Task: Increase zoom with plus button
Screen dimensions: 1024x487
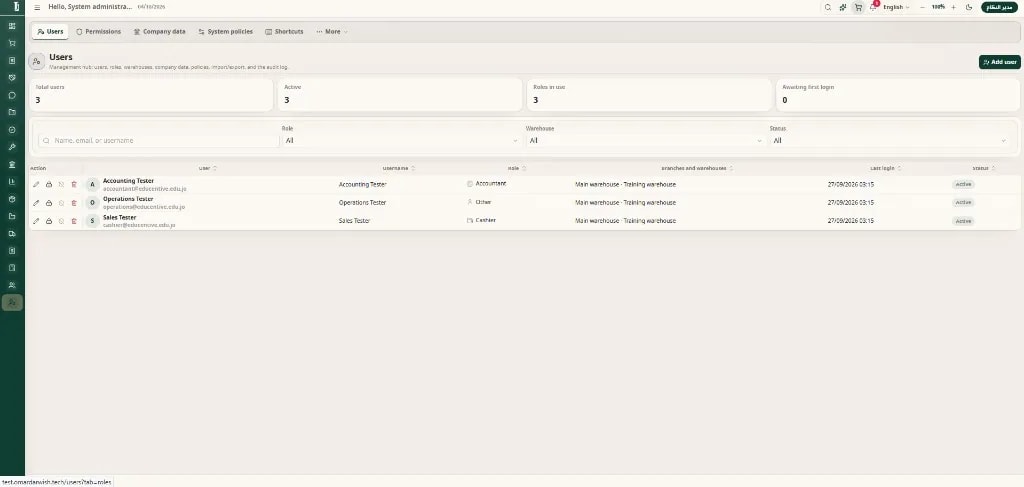Action: tap(953, 7)
